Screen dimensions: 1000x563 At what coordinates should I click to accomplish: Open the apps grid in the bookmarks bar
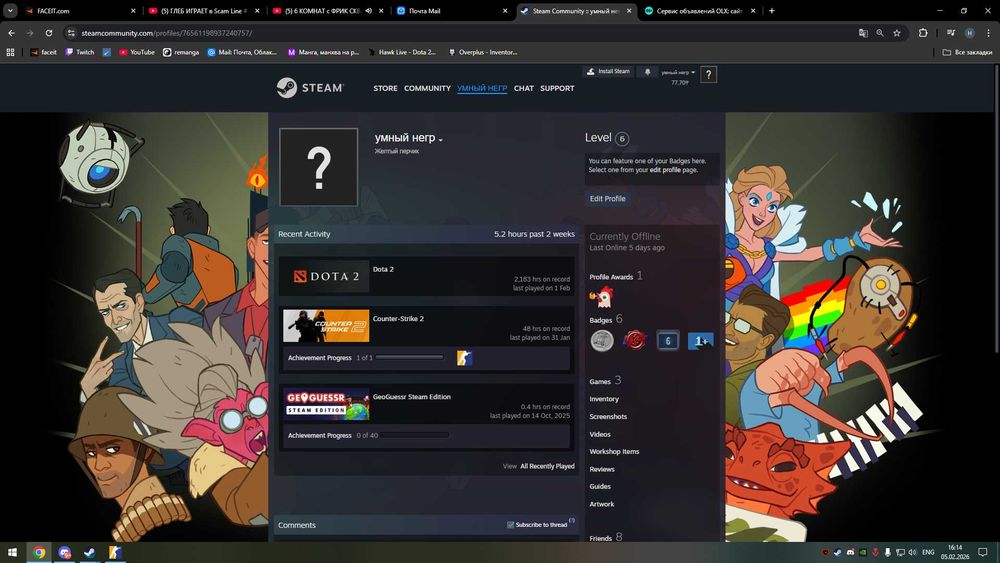pyautogui.click(x=10, y=52)
